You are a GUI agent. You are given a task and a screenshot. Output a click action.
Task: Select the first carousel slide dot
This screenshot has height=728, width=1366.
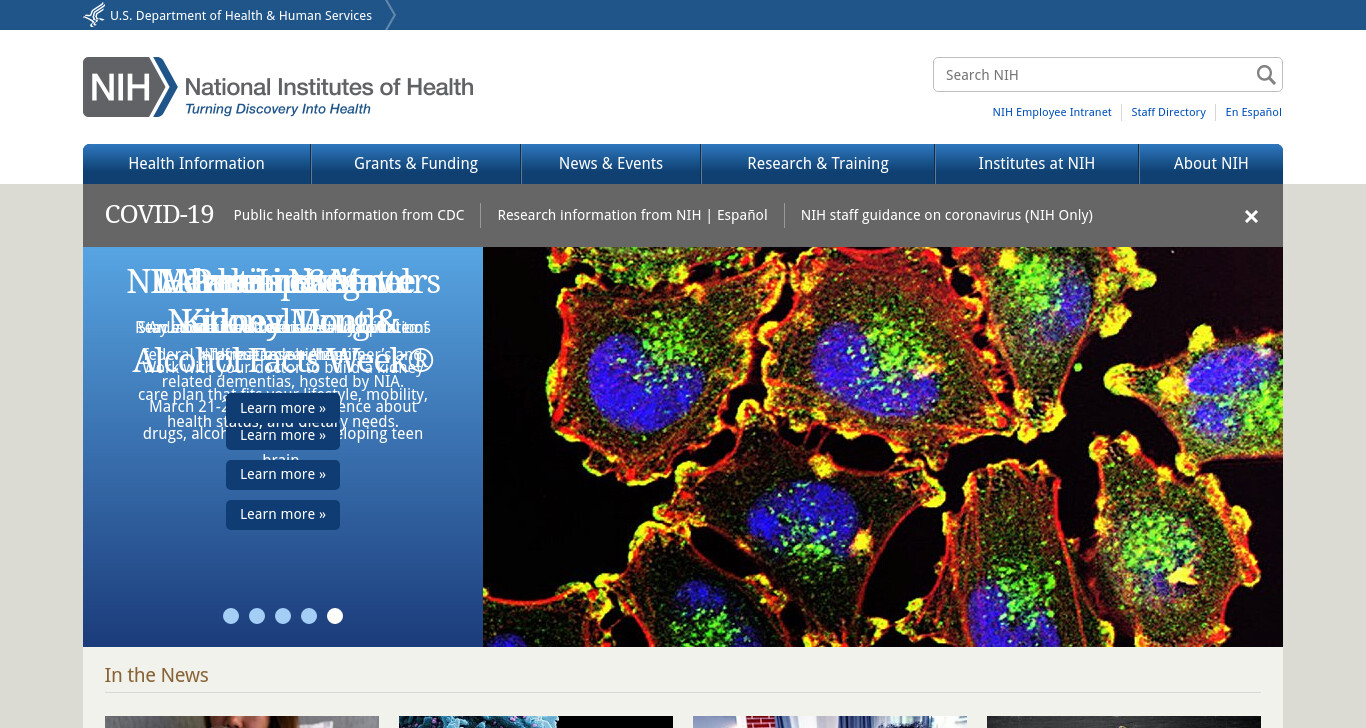231,616
